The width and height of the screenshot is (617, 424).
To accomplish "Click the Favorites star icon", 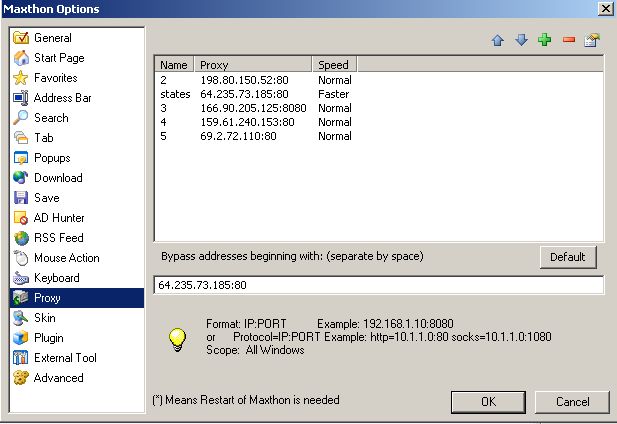I will [21, 78].
